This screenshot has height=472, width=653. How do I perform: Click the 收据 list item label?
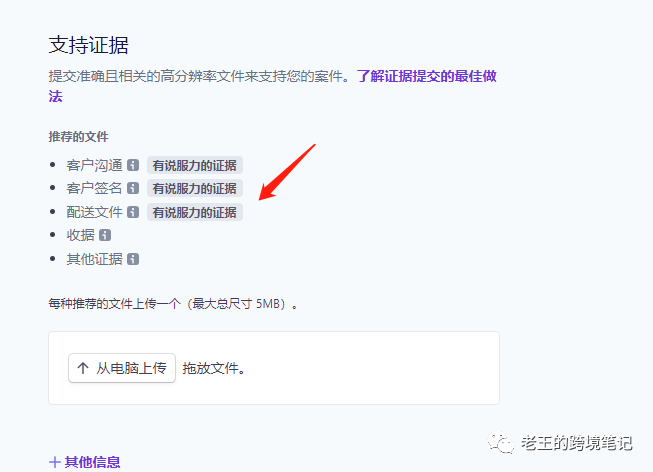pyautogui.click(x=80, y=236)
